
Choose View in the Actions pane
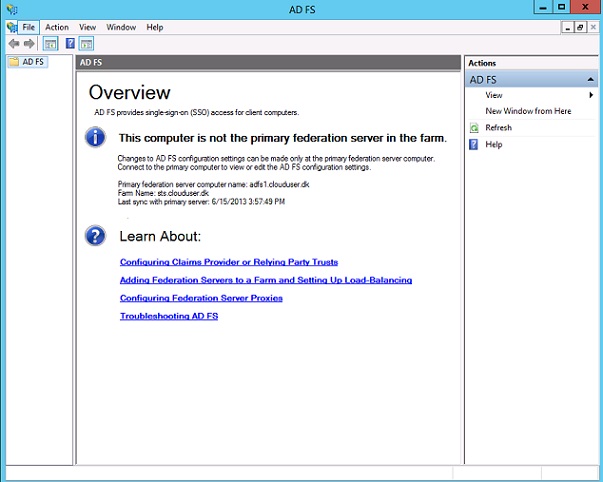494,95
